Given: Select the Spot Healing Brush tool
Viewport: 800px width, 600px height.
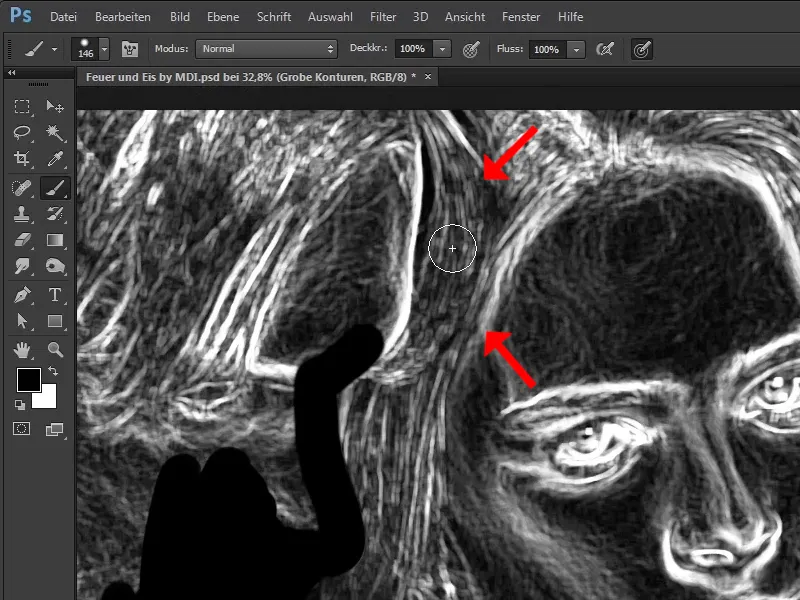Looking at the screenshot, I should coord(21,188).
